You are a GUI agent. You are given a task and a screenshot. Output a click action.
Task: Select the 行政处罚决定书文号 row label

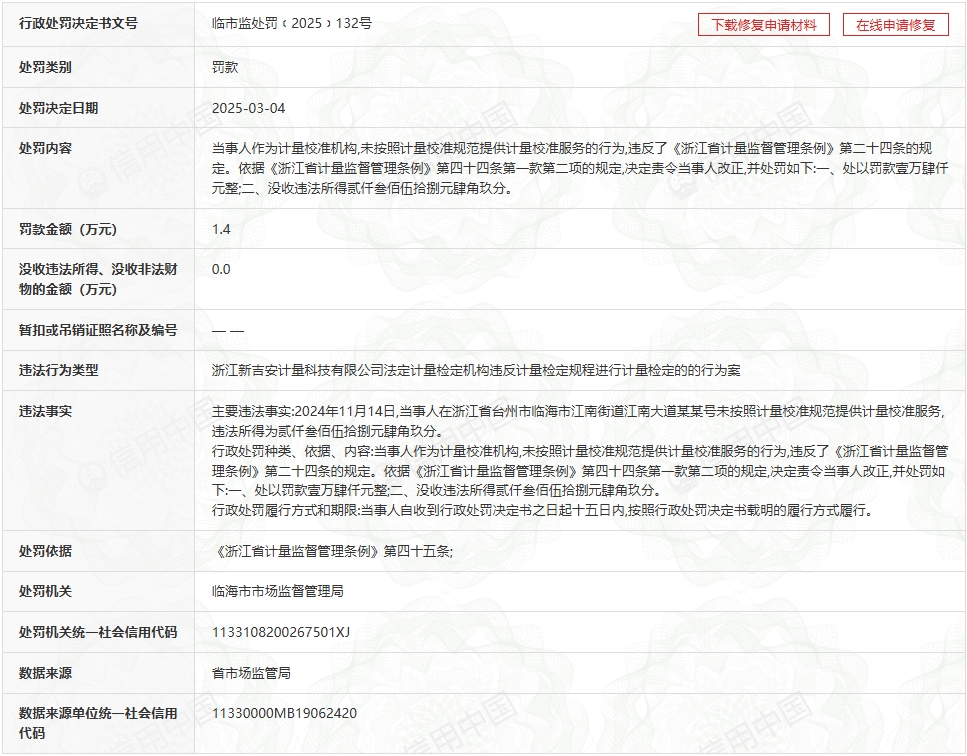click(x=79, y=23)
